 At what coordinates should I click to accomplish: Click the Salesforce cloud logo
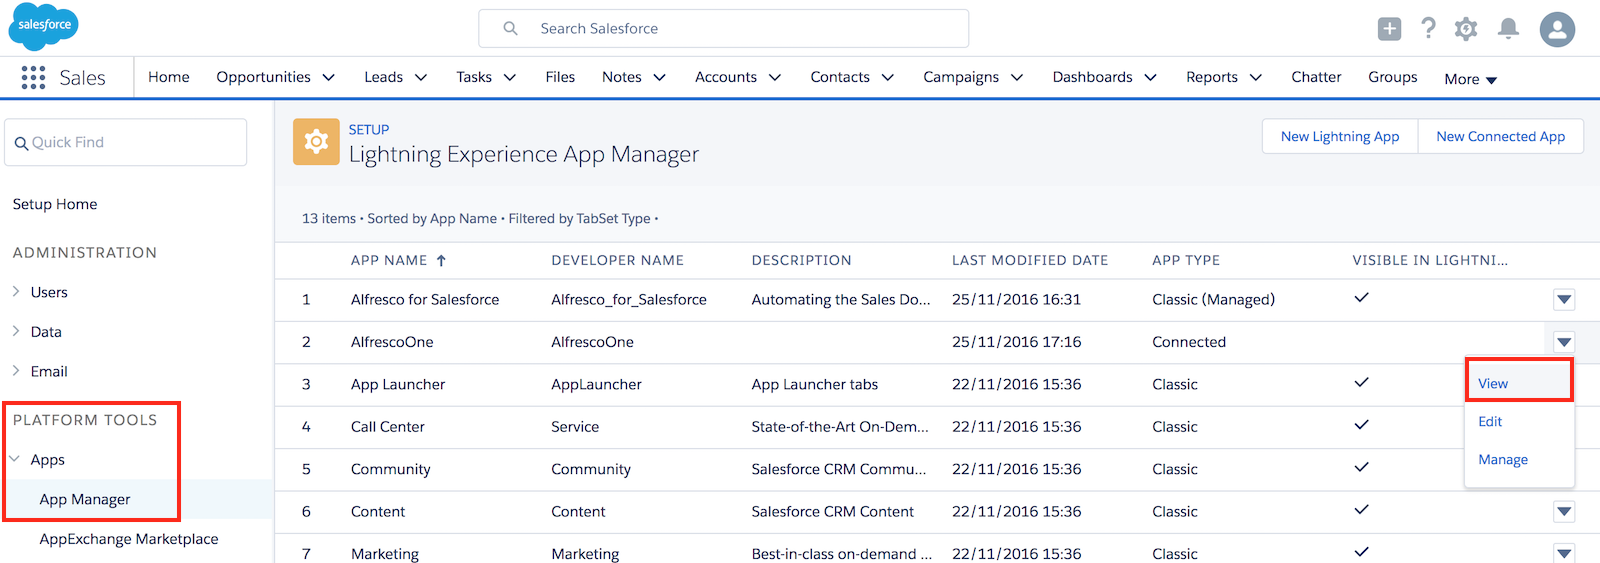[43, 26]
